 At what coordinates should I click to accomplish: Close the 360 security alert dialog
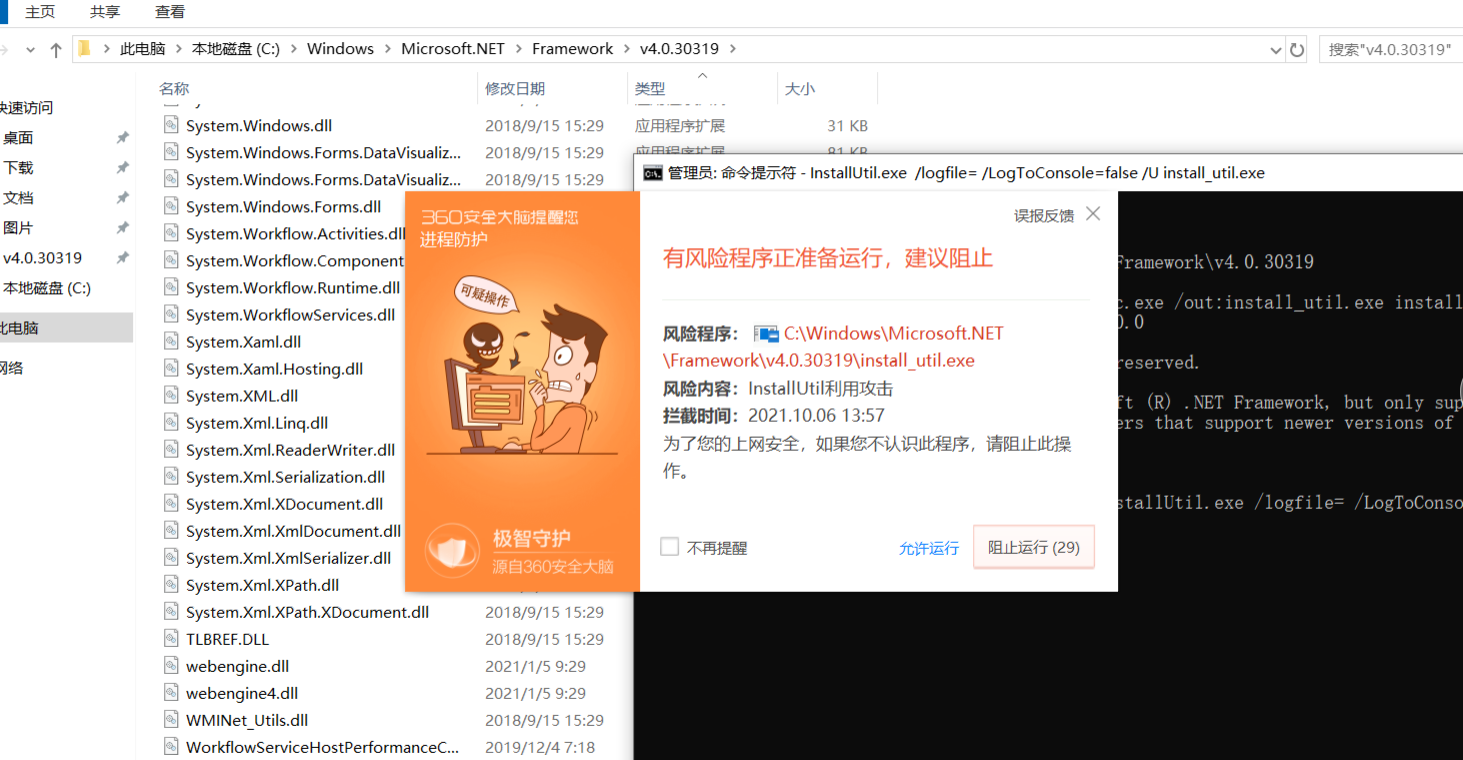click(x=1093, y=214)
